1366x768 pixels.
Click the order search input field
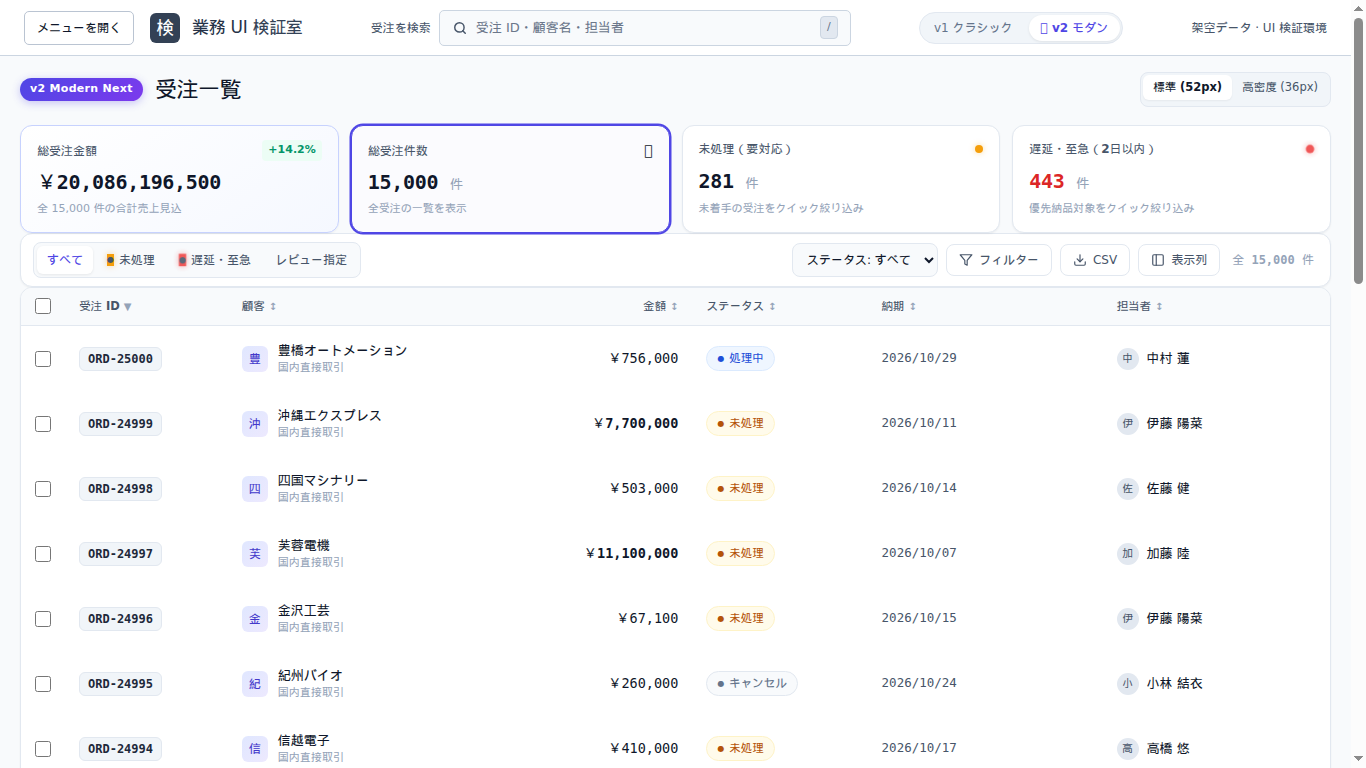coord(645,28)
